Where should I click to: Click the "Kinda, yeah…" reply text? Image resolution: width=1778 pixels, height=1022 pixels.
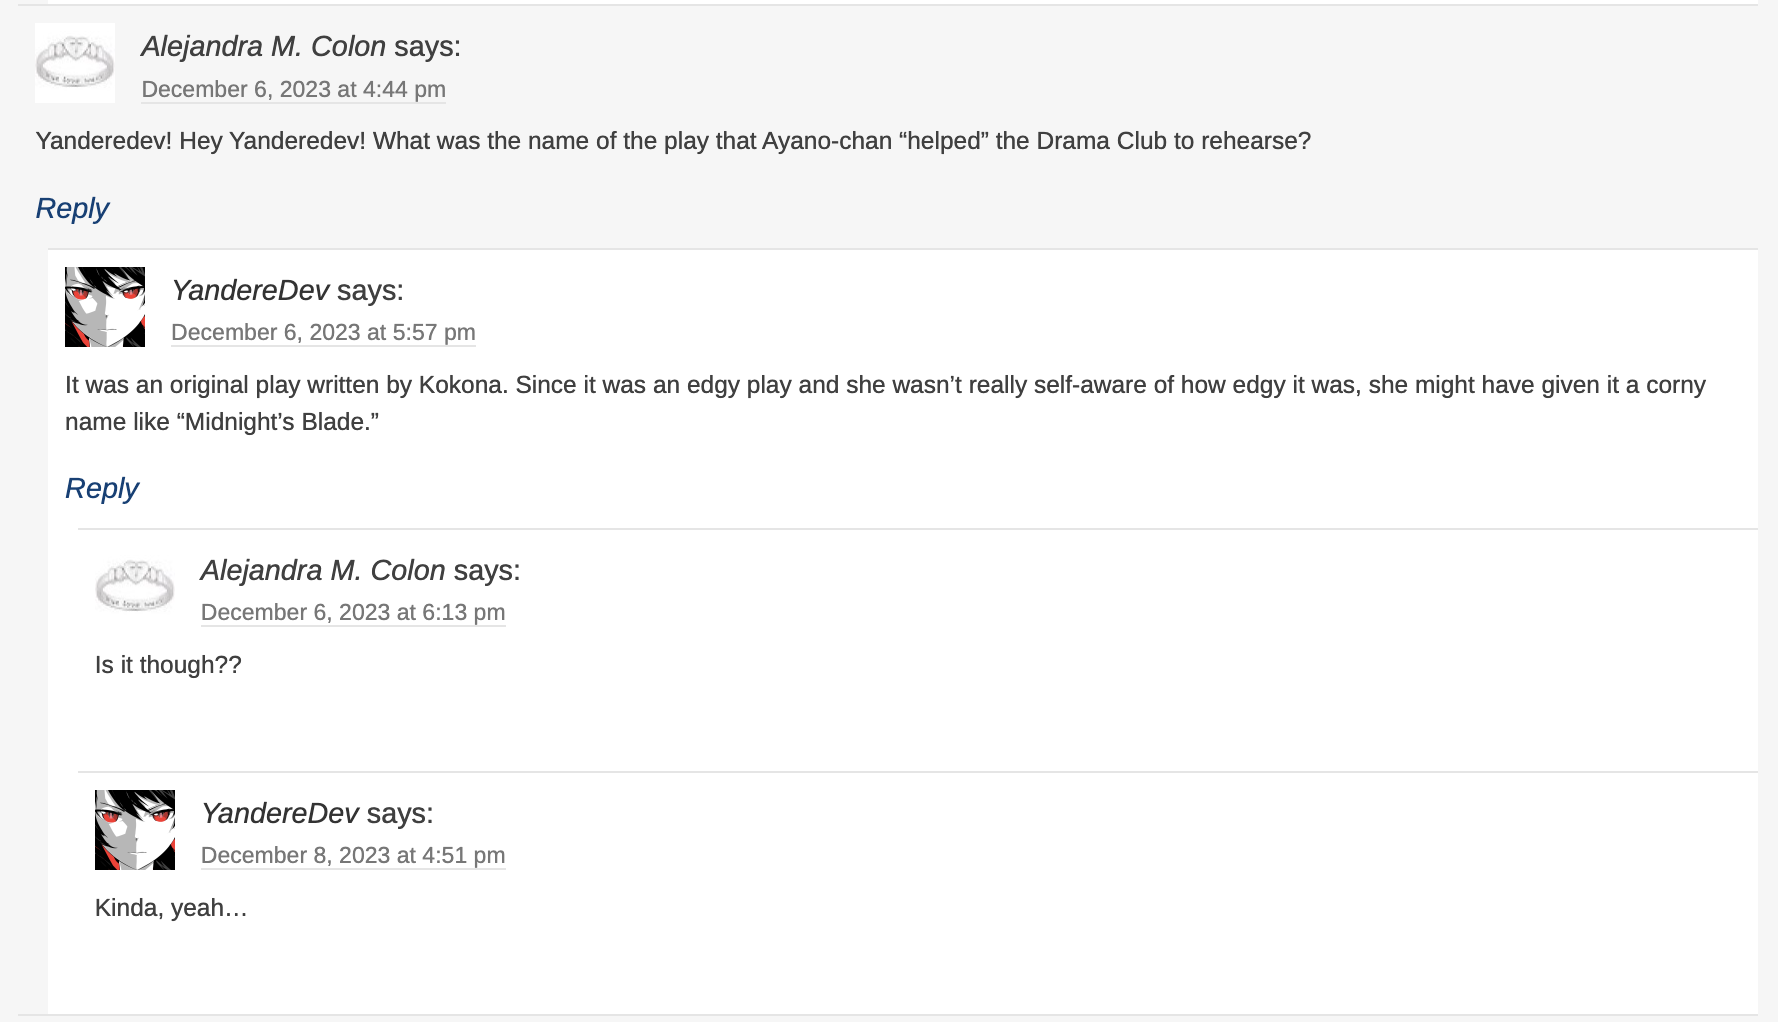[x=171, y=908]
